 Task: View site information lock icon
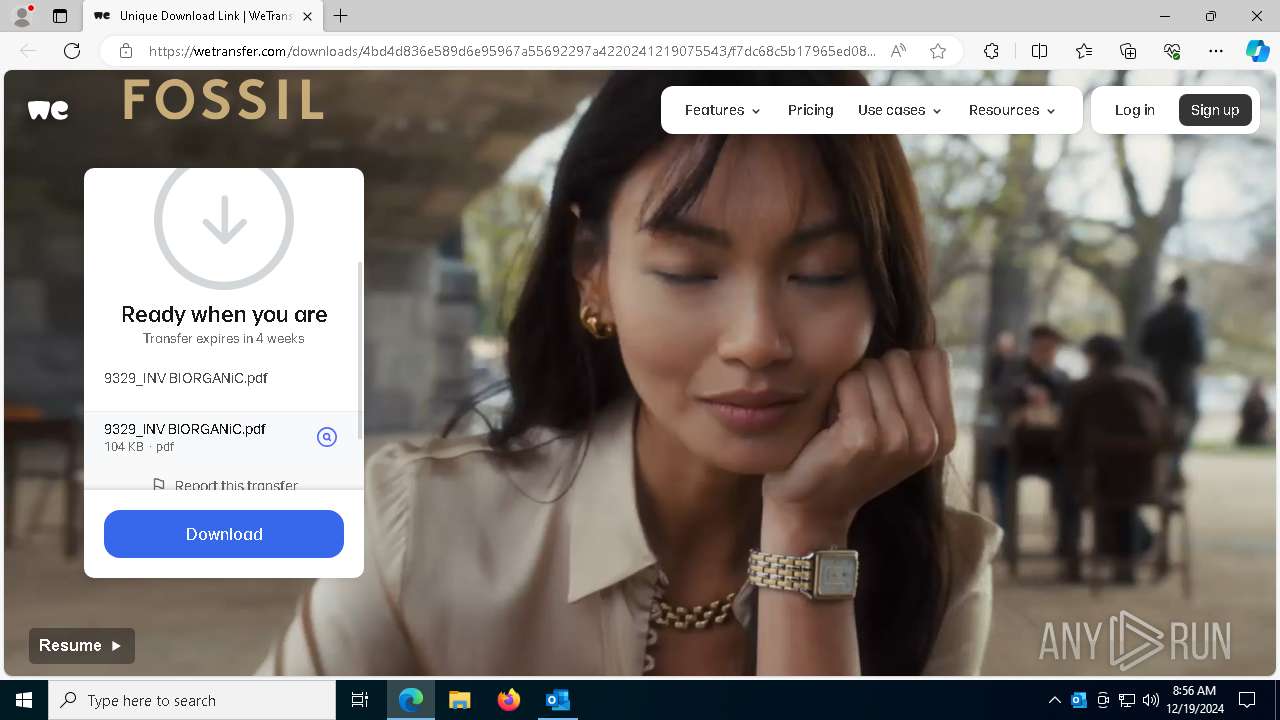[x=126, y=51]
